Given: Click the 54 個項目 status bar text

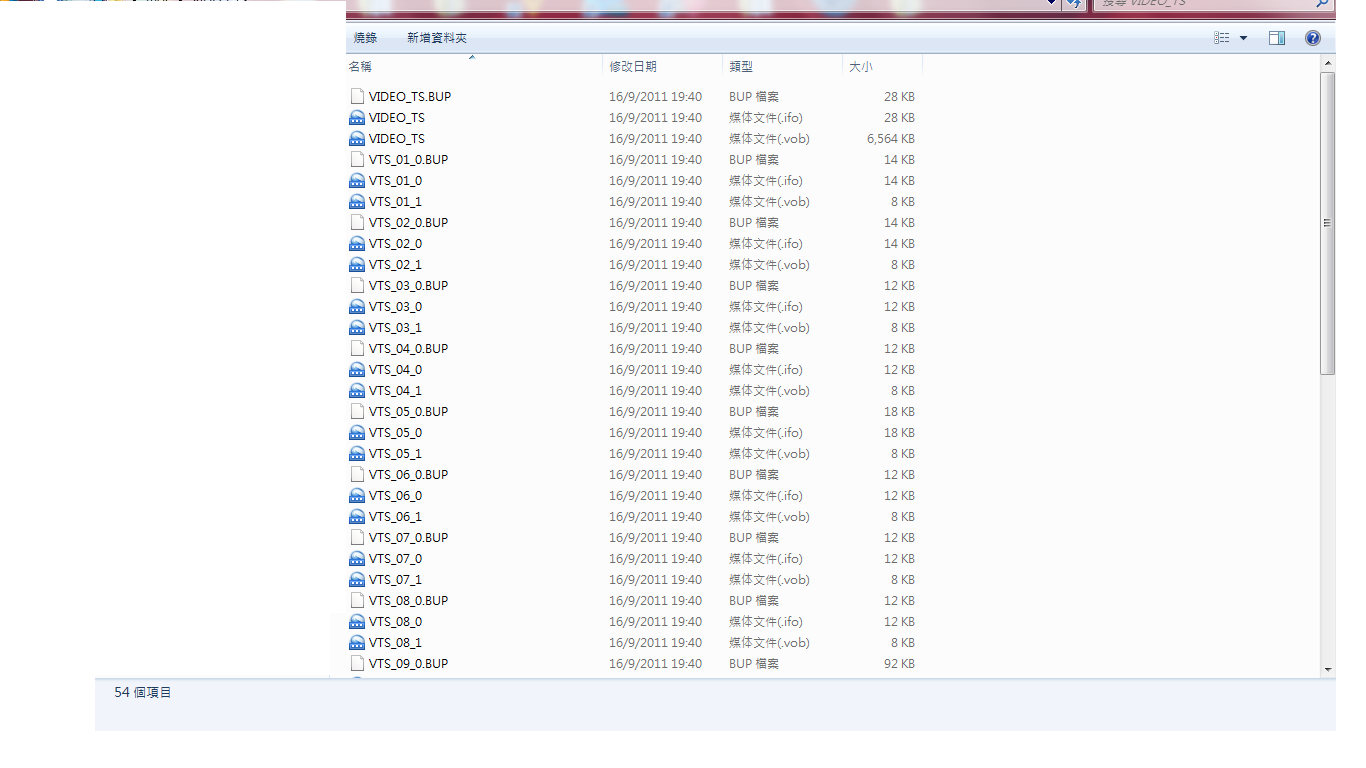Looking at the screenshot, I should coord(143,692).
